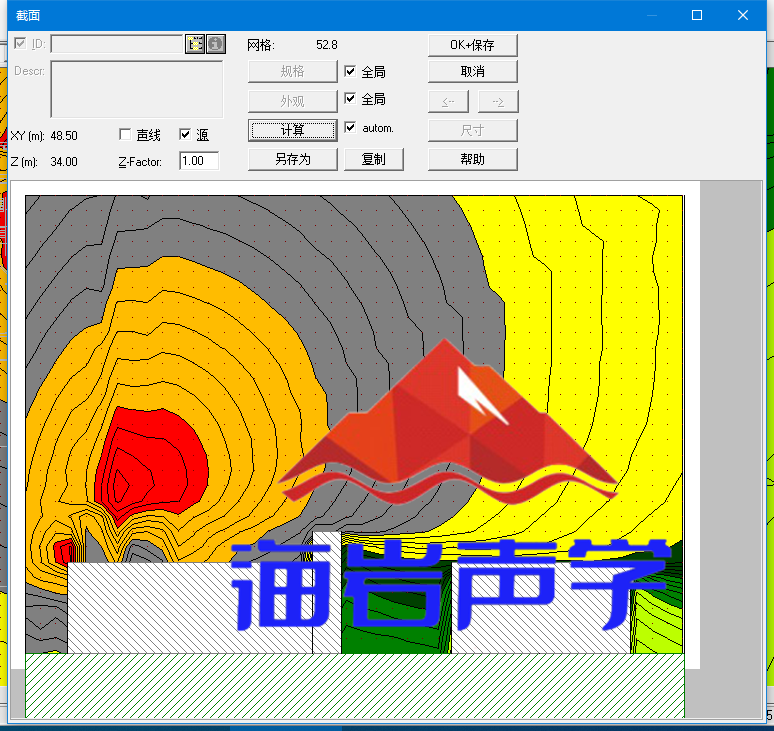
Task: Click the info icon beside ID field
Action: click(x=216, y=44)
